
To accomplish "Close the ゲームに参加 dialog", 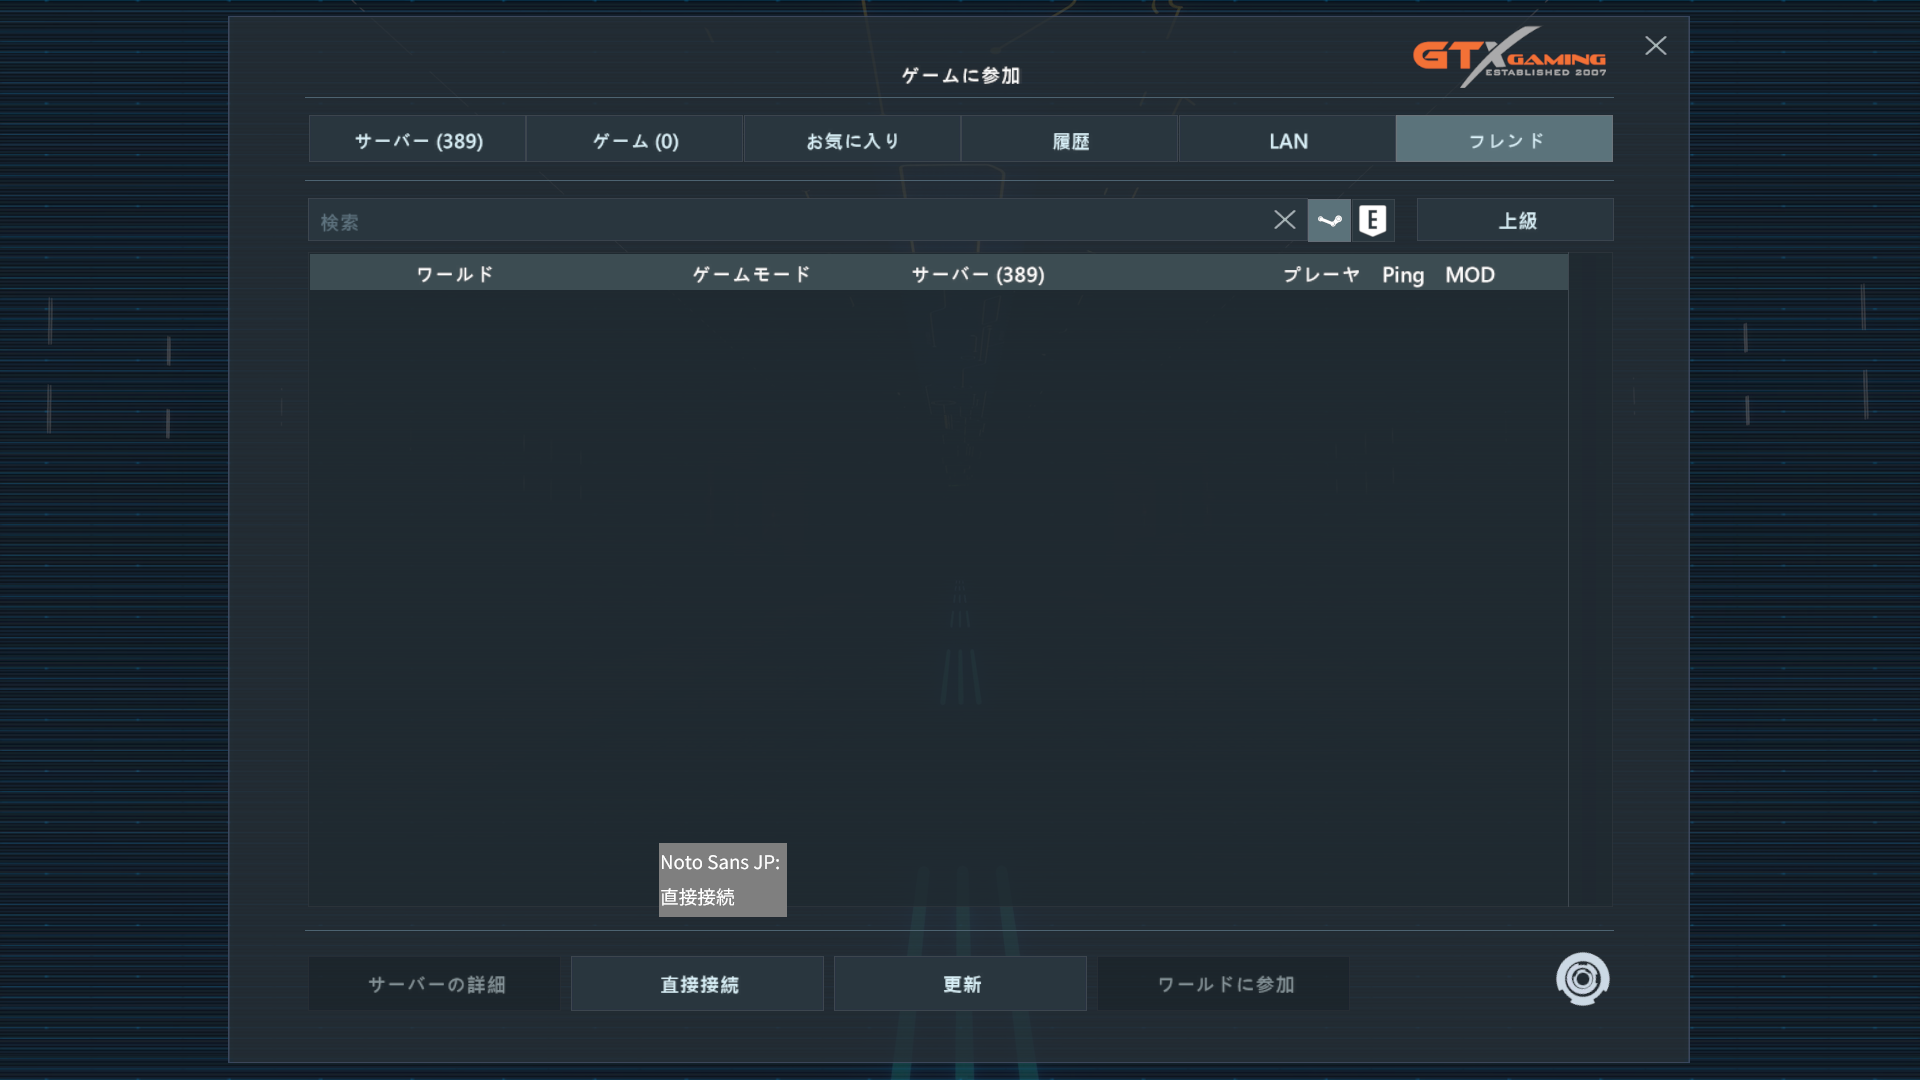I will tap(1656, 46).
